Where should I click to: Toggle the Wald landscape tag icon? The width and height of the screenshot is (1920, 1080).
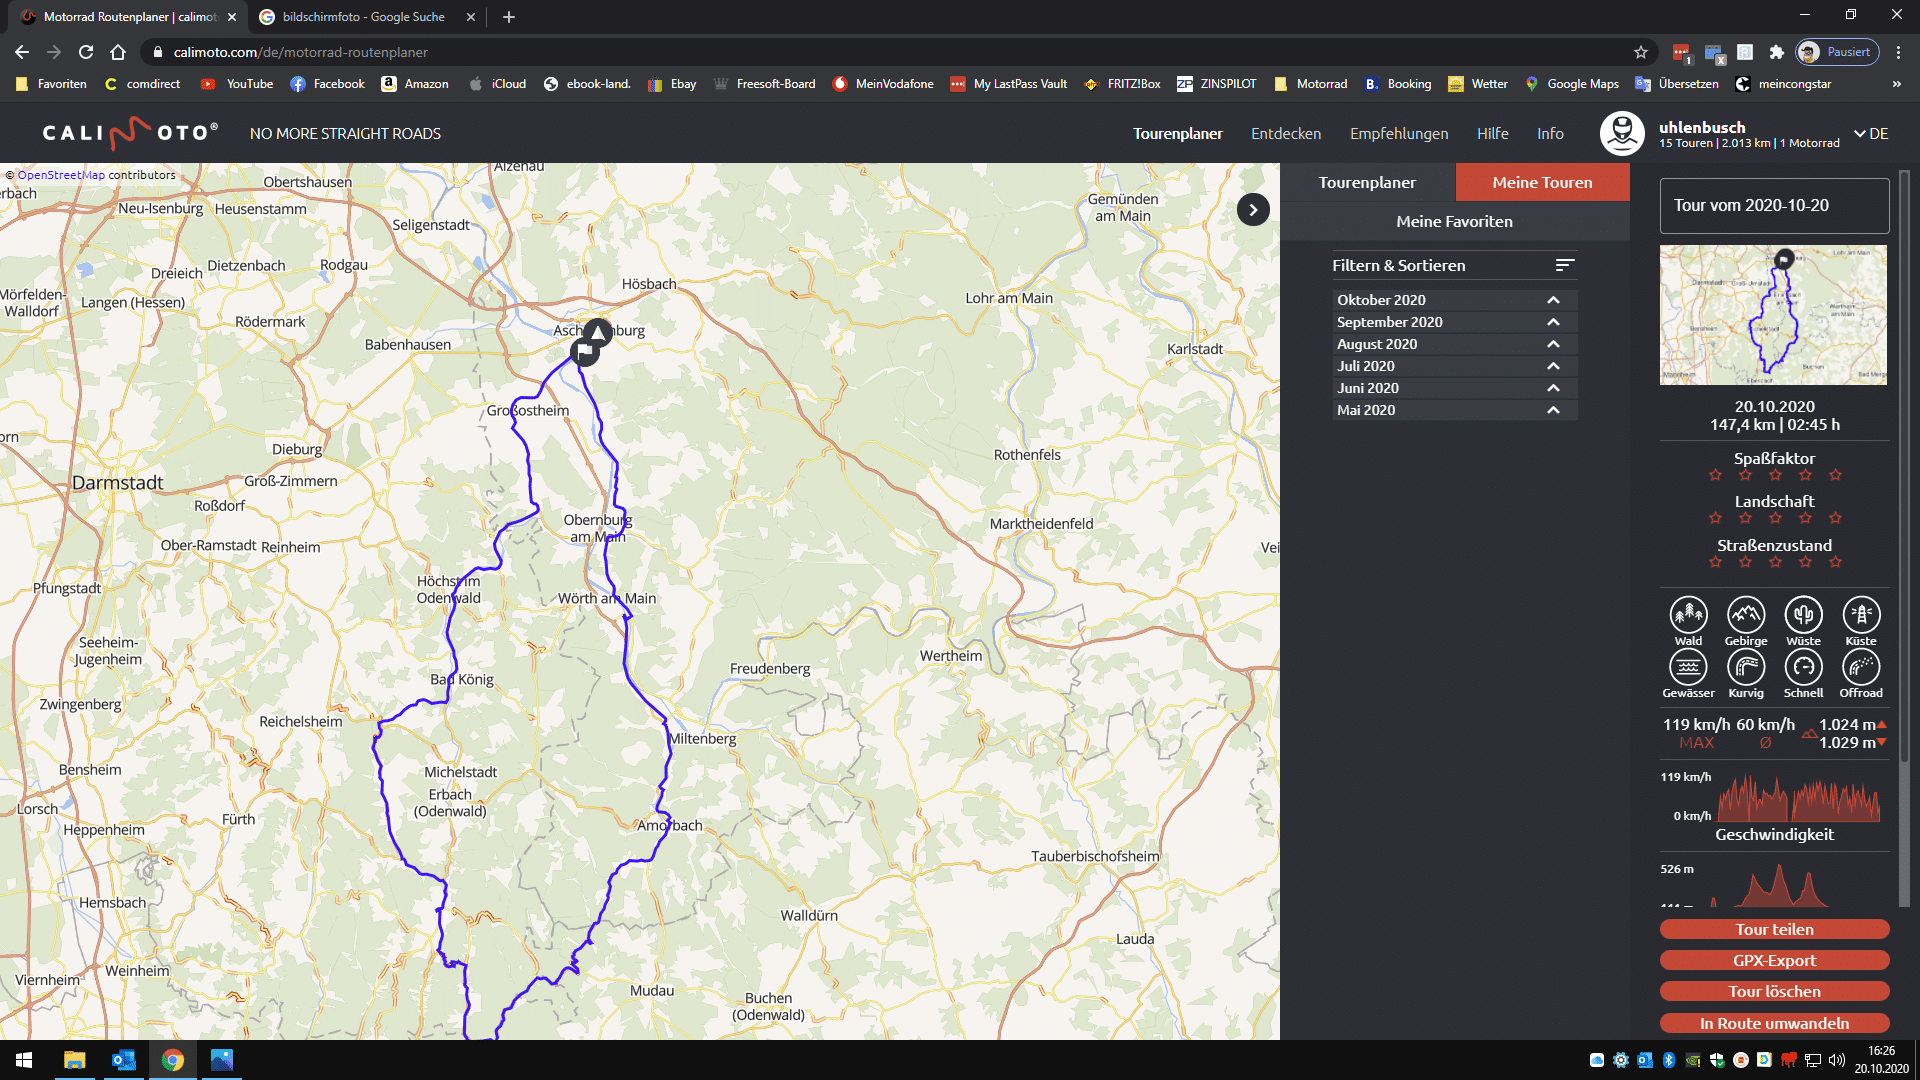tap(1688, 615)
